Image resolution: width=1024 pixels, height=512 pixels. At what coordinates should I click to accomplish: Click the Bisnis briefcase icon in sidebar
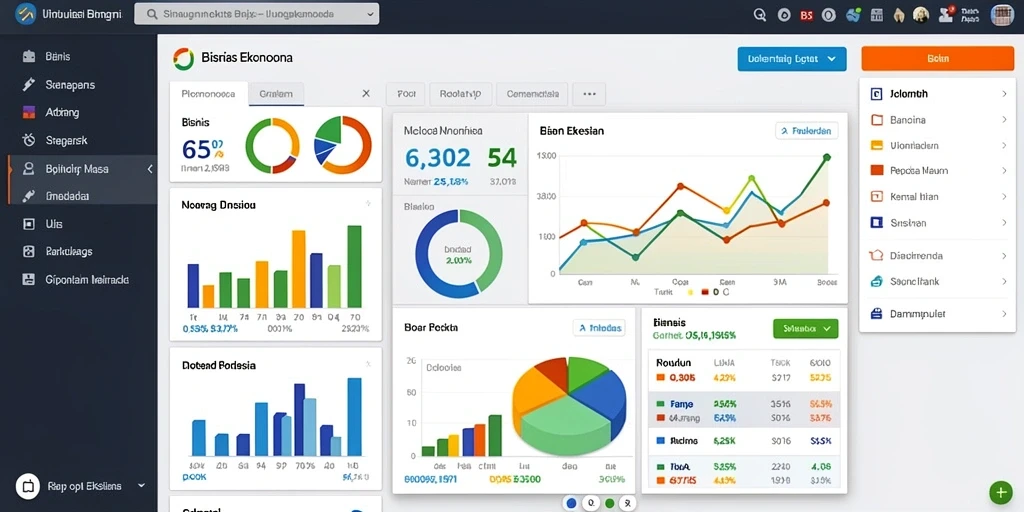coord(29,57)
